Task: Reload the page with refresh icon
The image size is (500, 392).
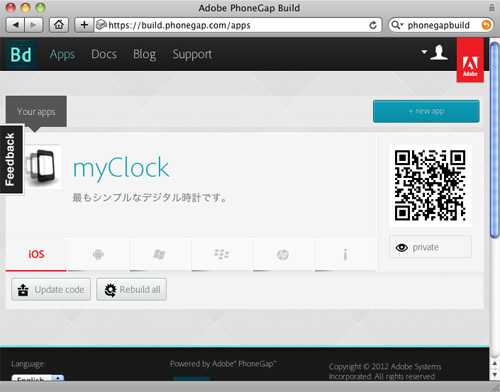Action: coord(373,25)
